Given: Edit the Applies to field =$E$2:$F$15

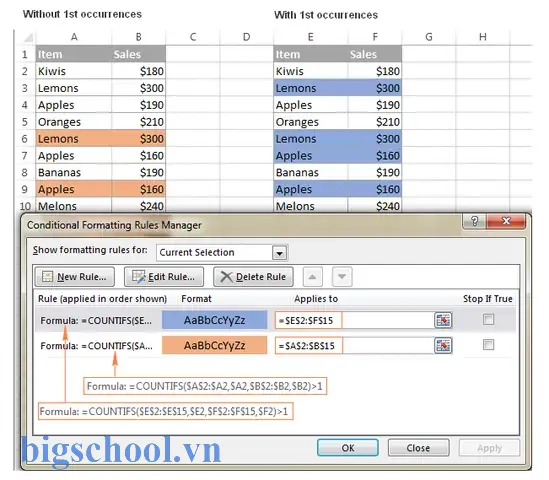Looking at the screenshot, I should click(354, 320).
